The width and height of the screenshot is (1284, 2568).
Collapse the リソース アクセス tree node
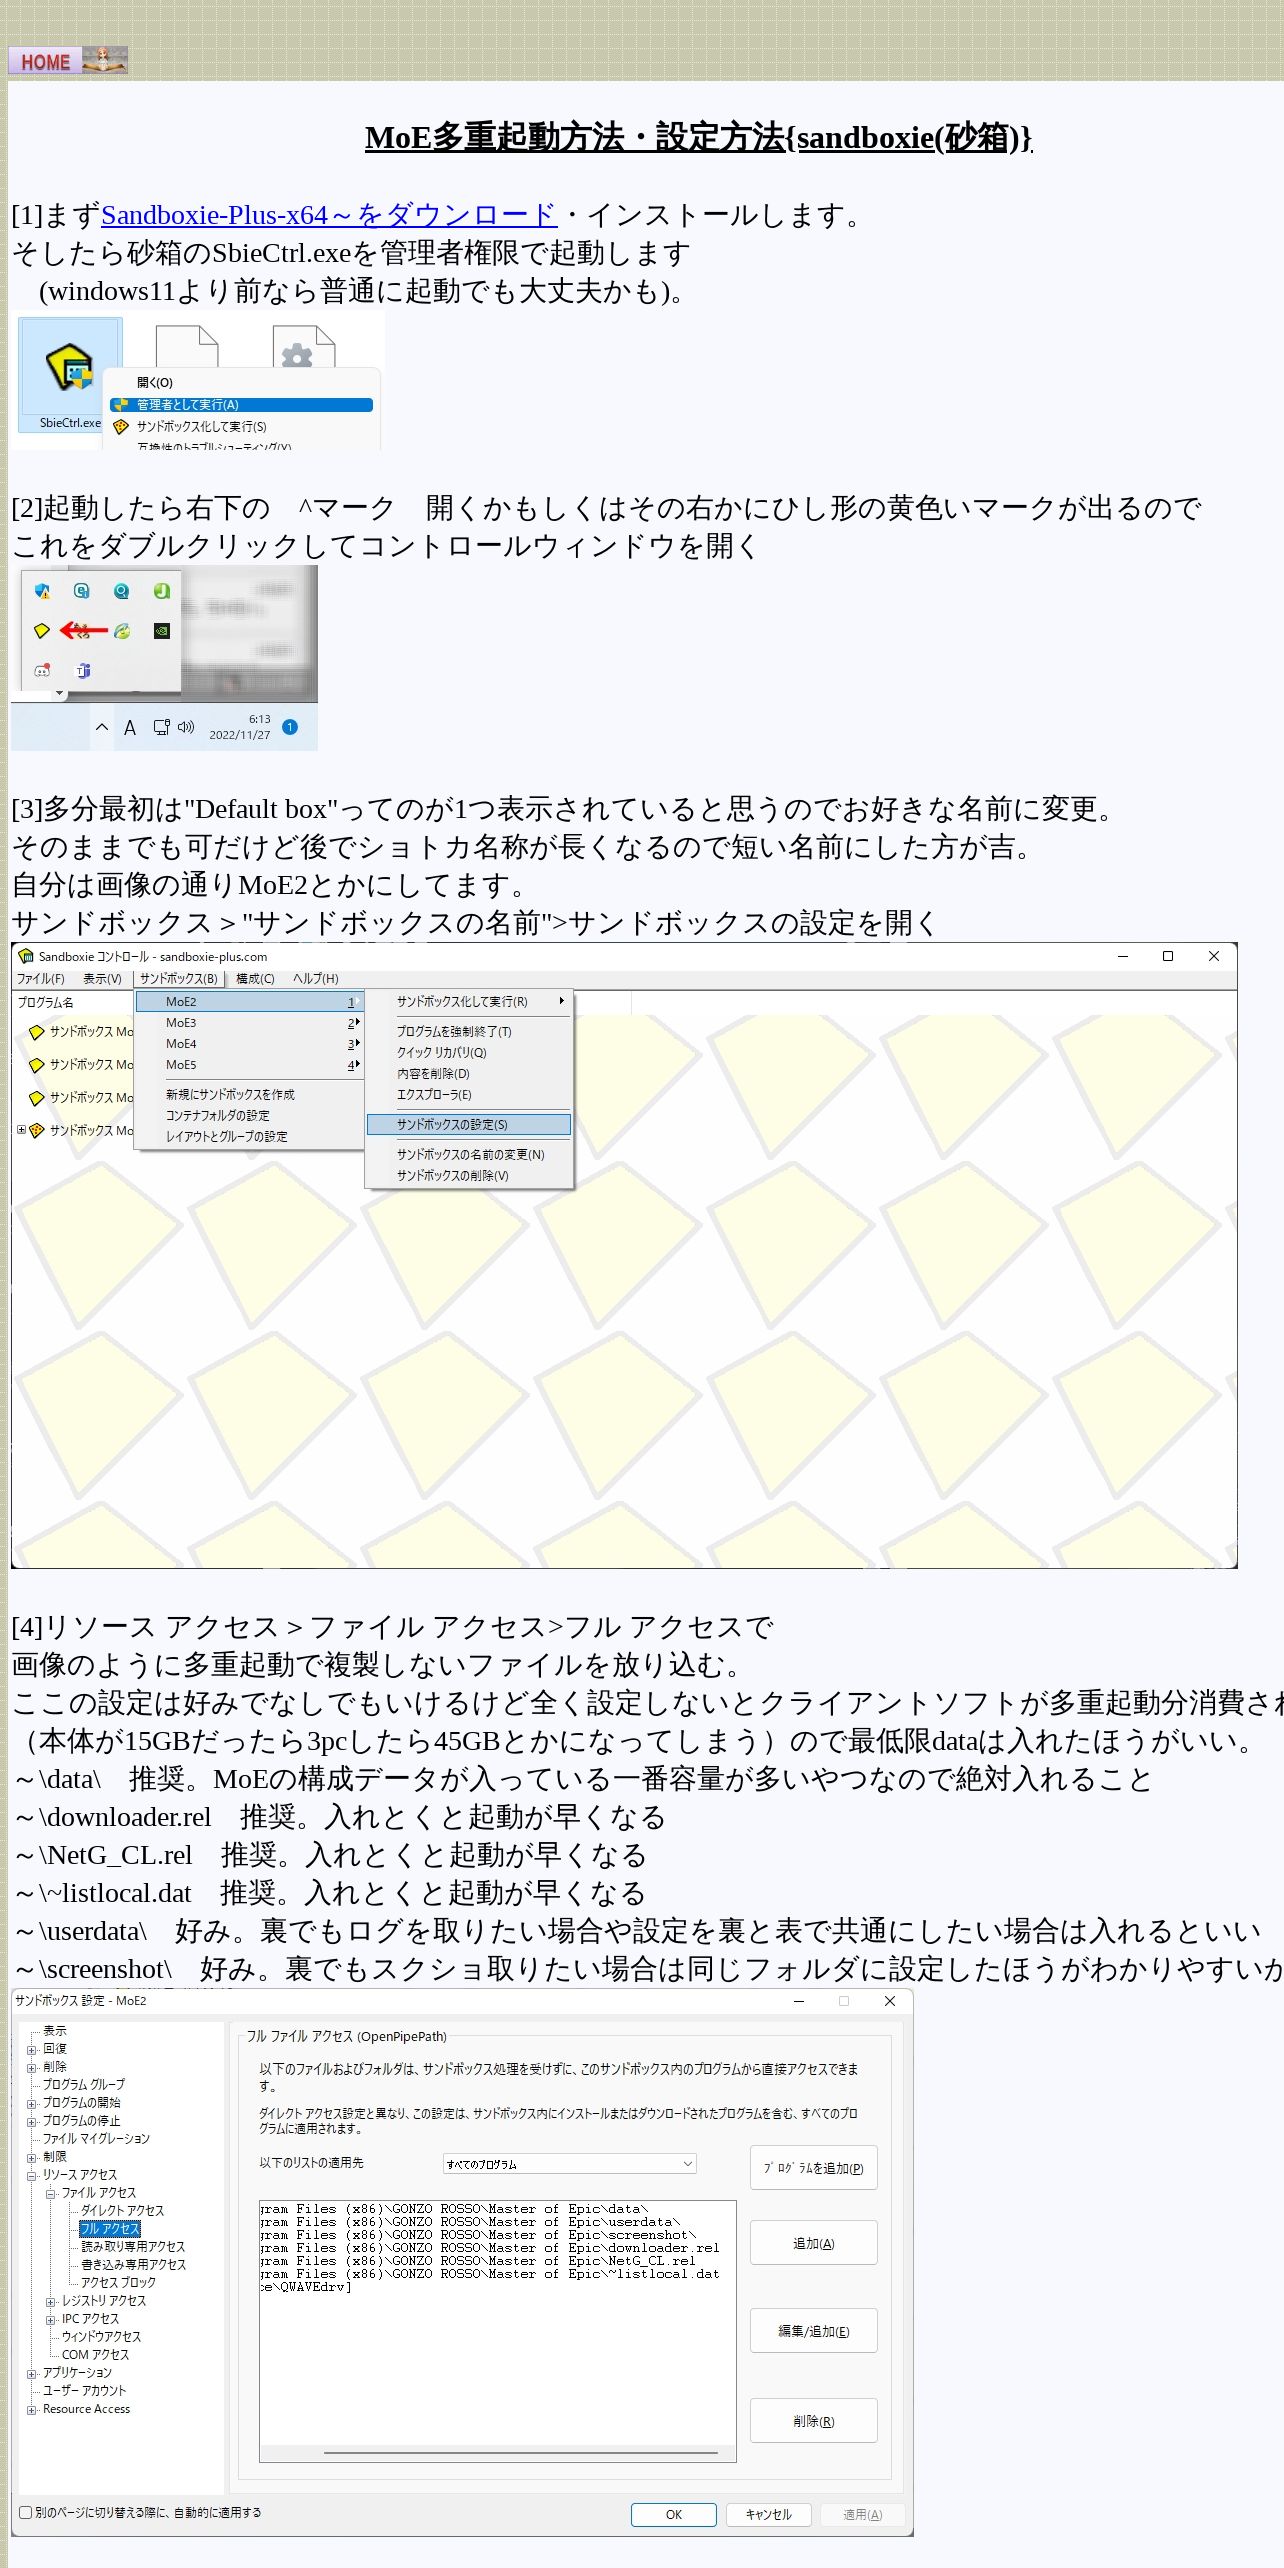[x=32, y=2175]
